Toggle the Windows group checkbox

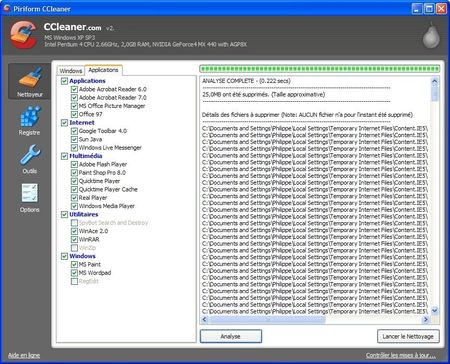click(x=64, y=256)
